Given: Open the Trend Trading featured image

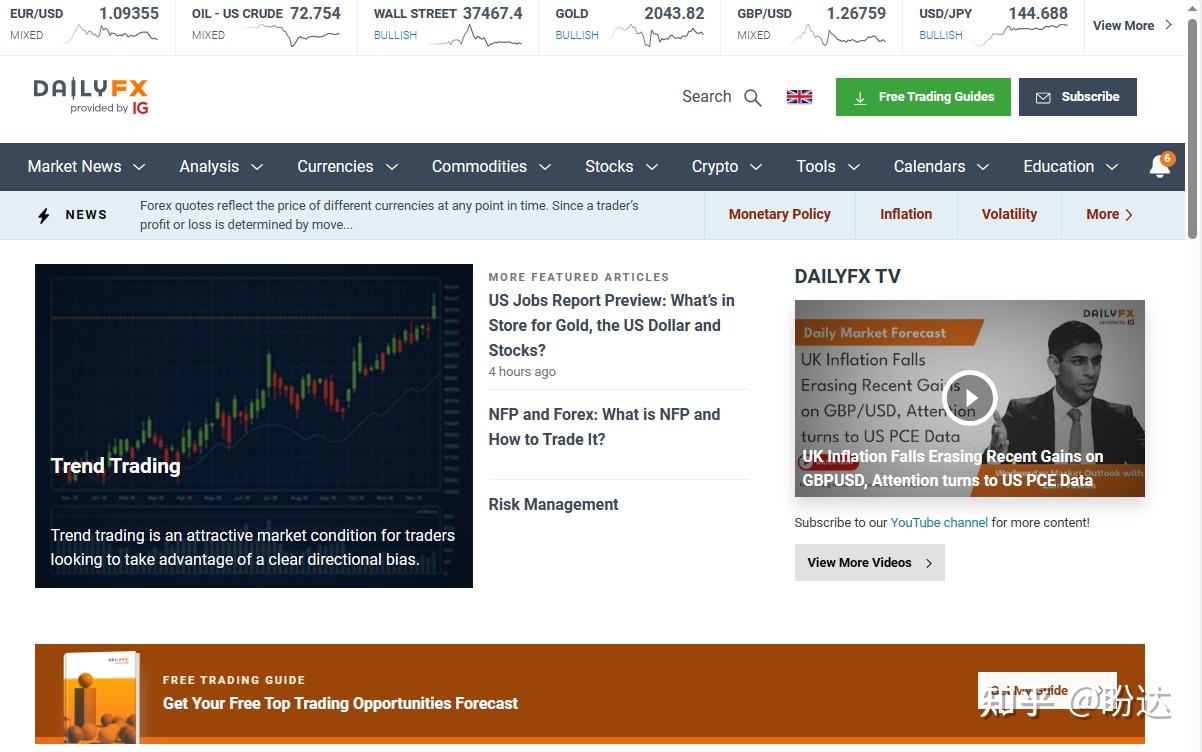Looking at the screenshot, I should (254, 426).
